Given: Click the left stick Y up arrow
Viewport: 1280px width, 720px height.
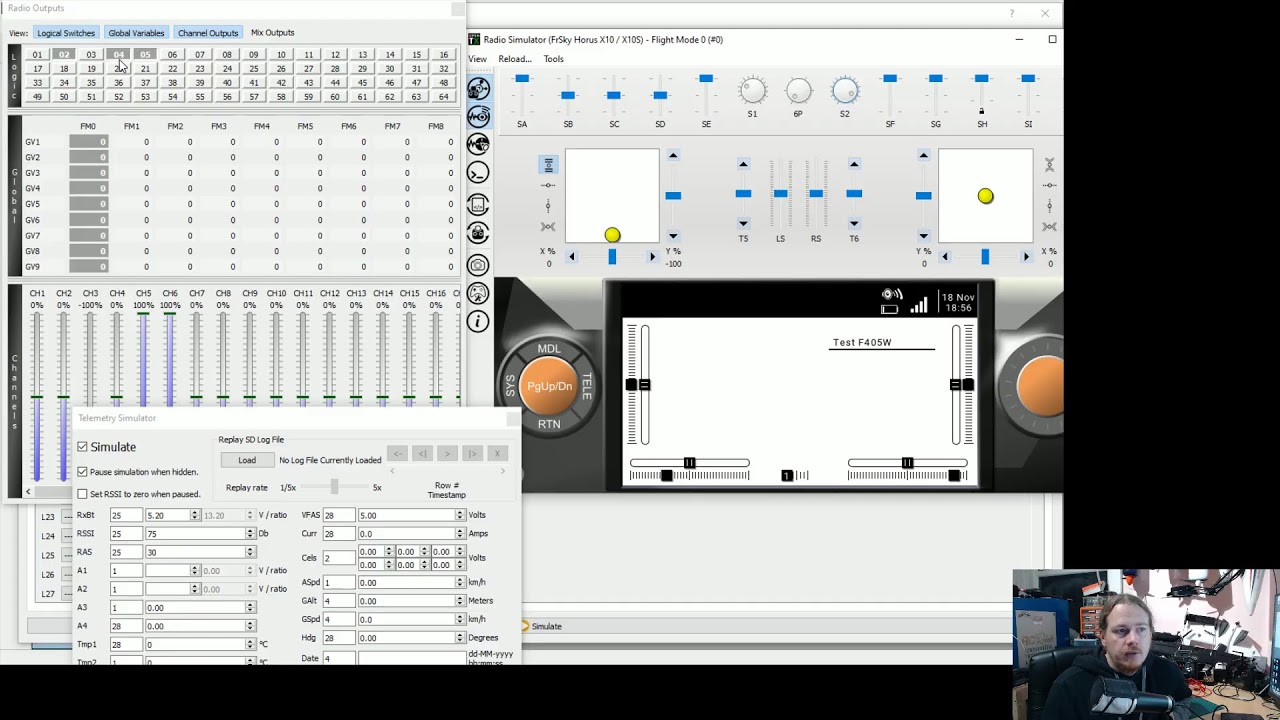Looking at the screenshot, I should coord(673,156).
